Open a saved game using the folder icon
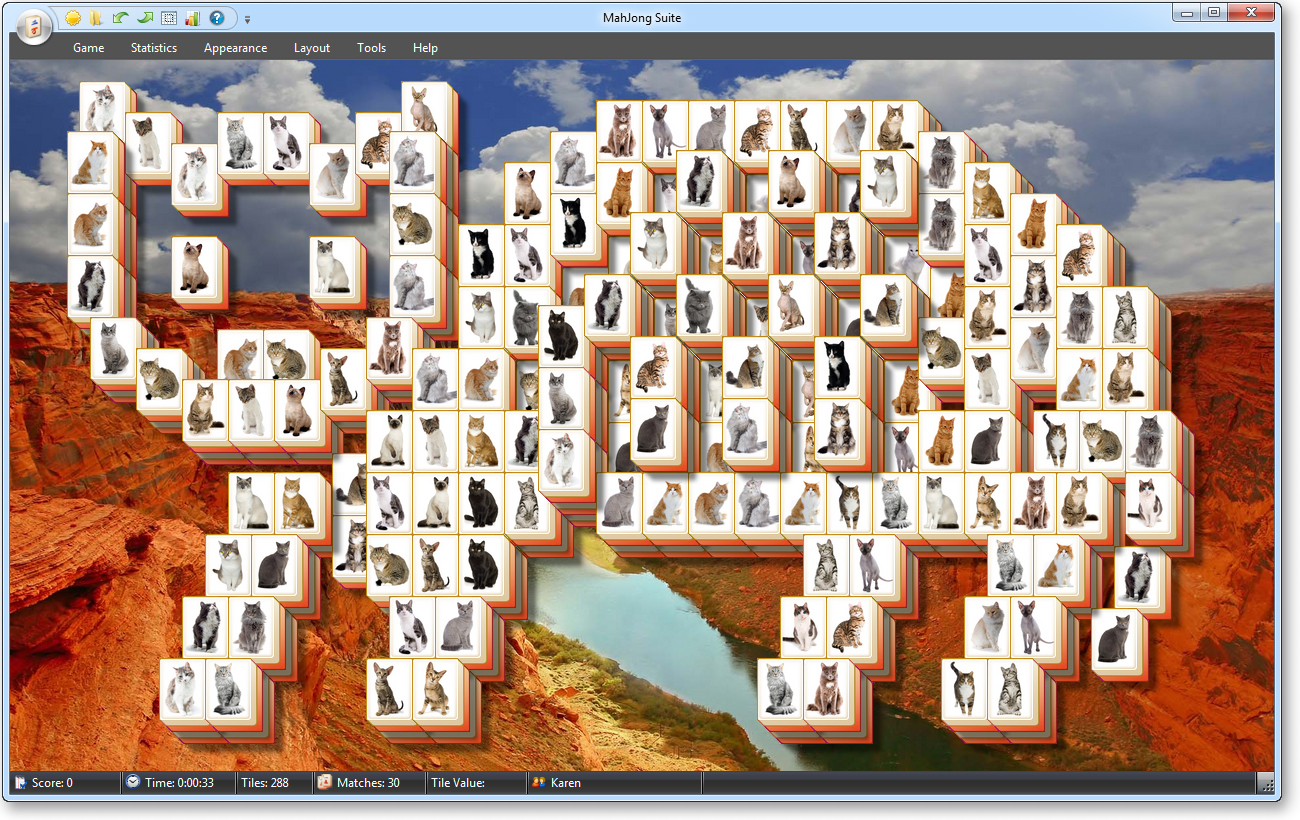1300x820 pixels. 95,18
